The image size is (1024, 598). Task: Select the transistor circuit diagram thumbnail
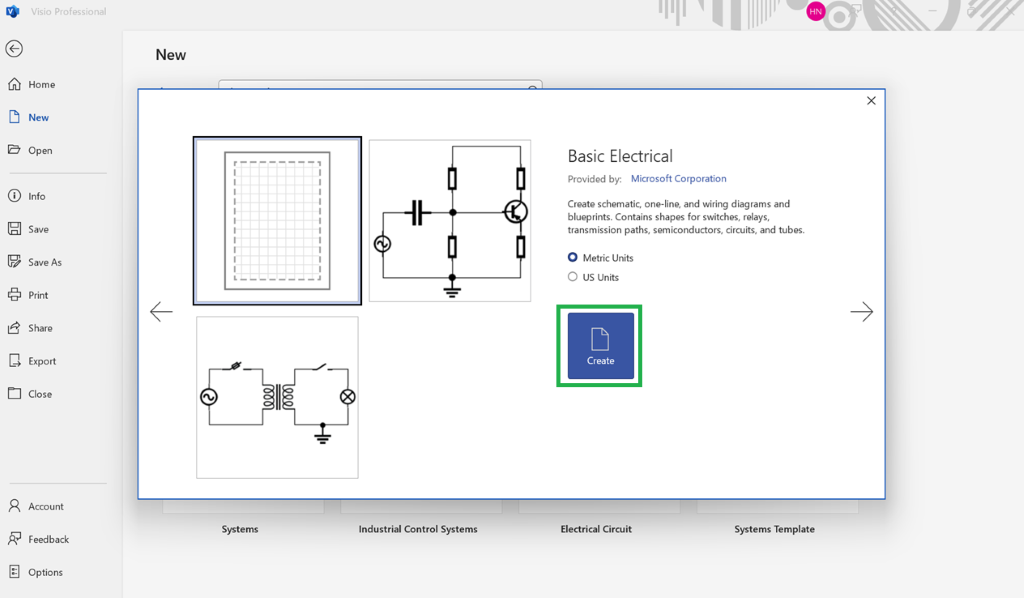coord(450,221)
